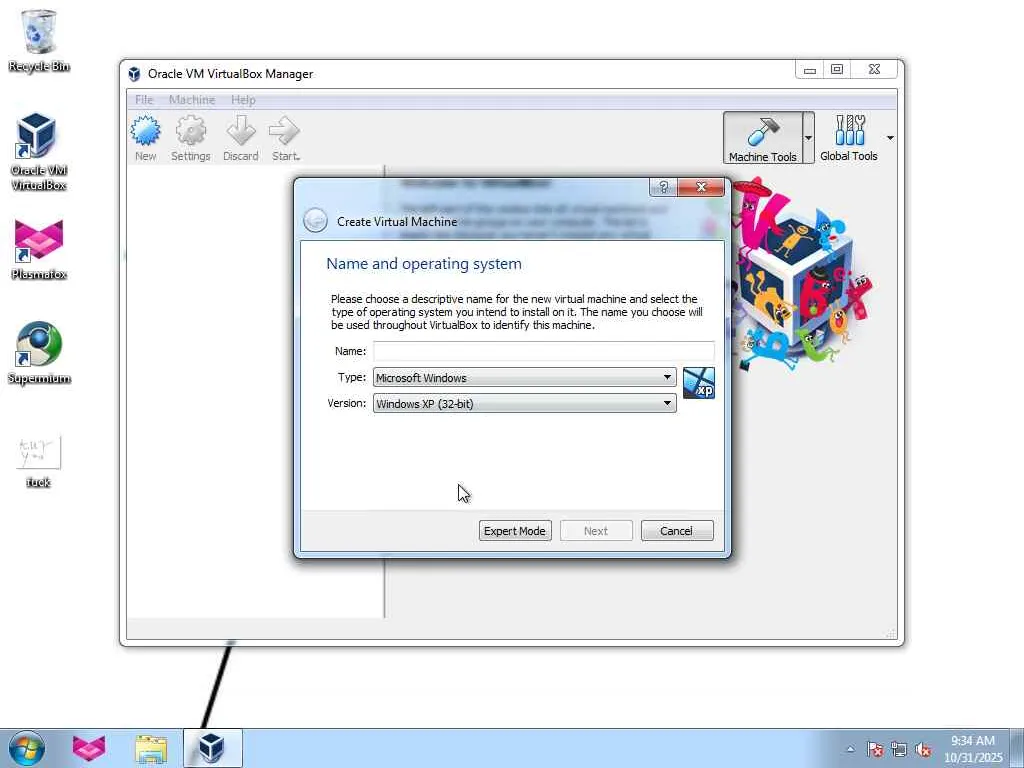Click the Name input field

click(543, 351)
